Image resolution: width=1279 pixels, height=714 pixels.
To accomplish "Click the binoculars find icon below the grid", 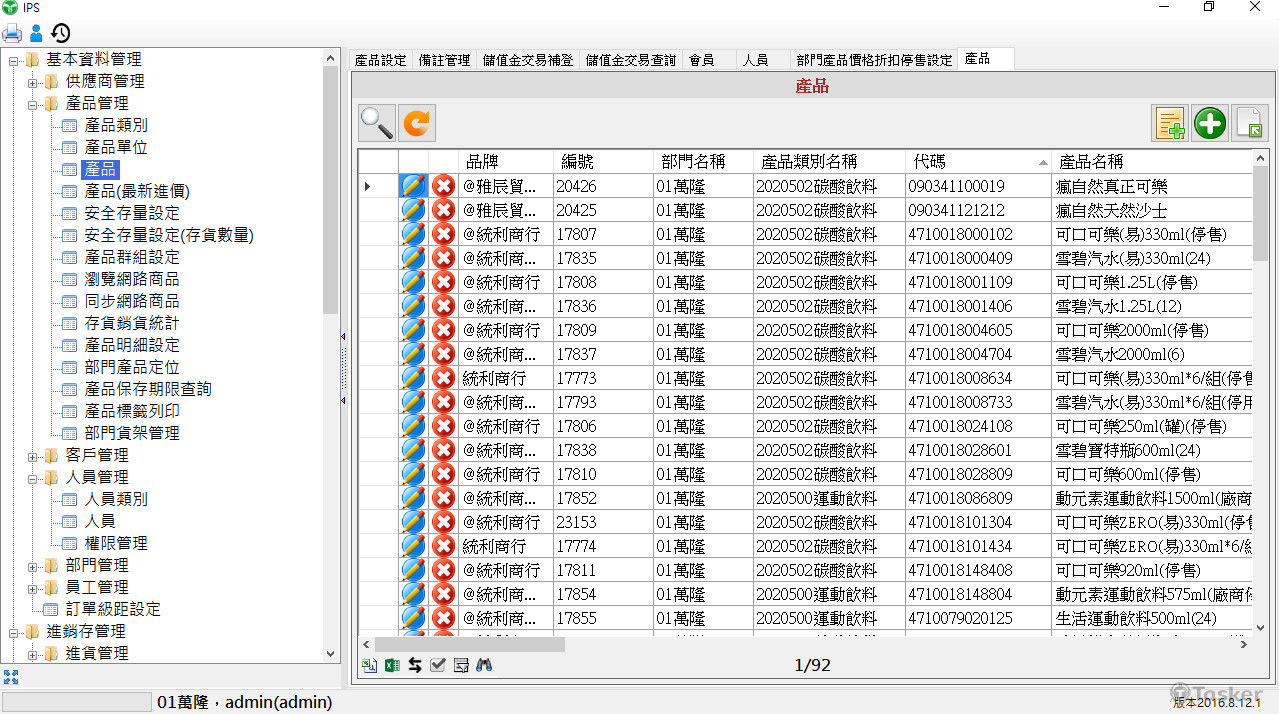I will click(x=485, y=665).
